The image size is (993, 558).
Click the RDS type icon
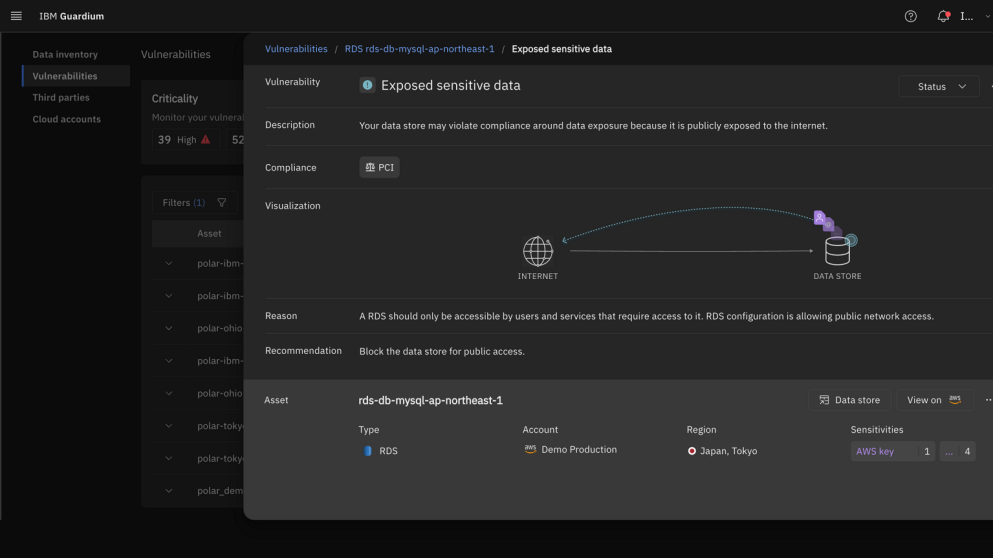(x=368, y=451)
